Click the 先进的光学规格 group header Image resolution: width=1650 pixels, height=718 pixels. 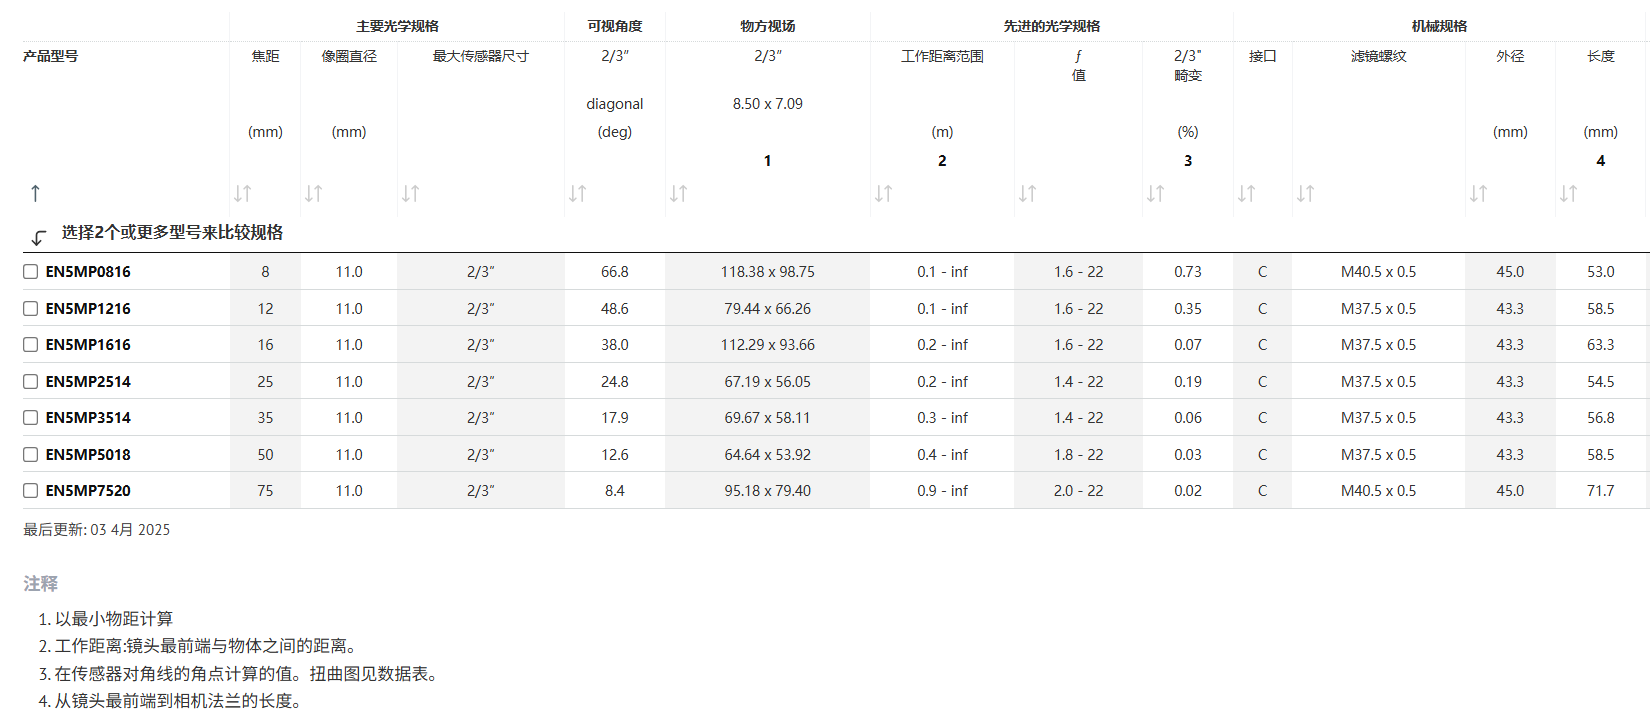pyautogui.click(x=1052, y=26)
